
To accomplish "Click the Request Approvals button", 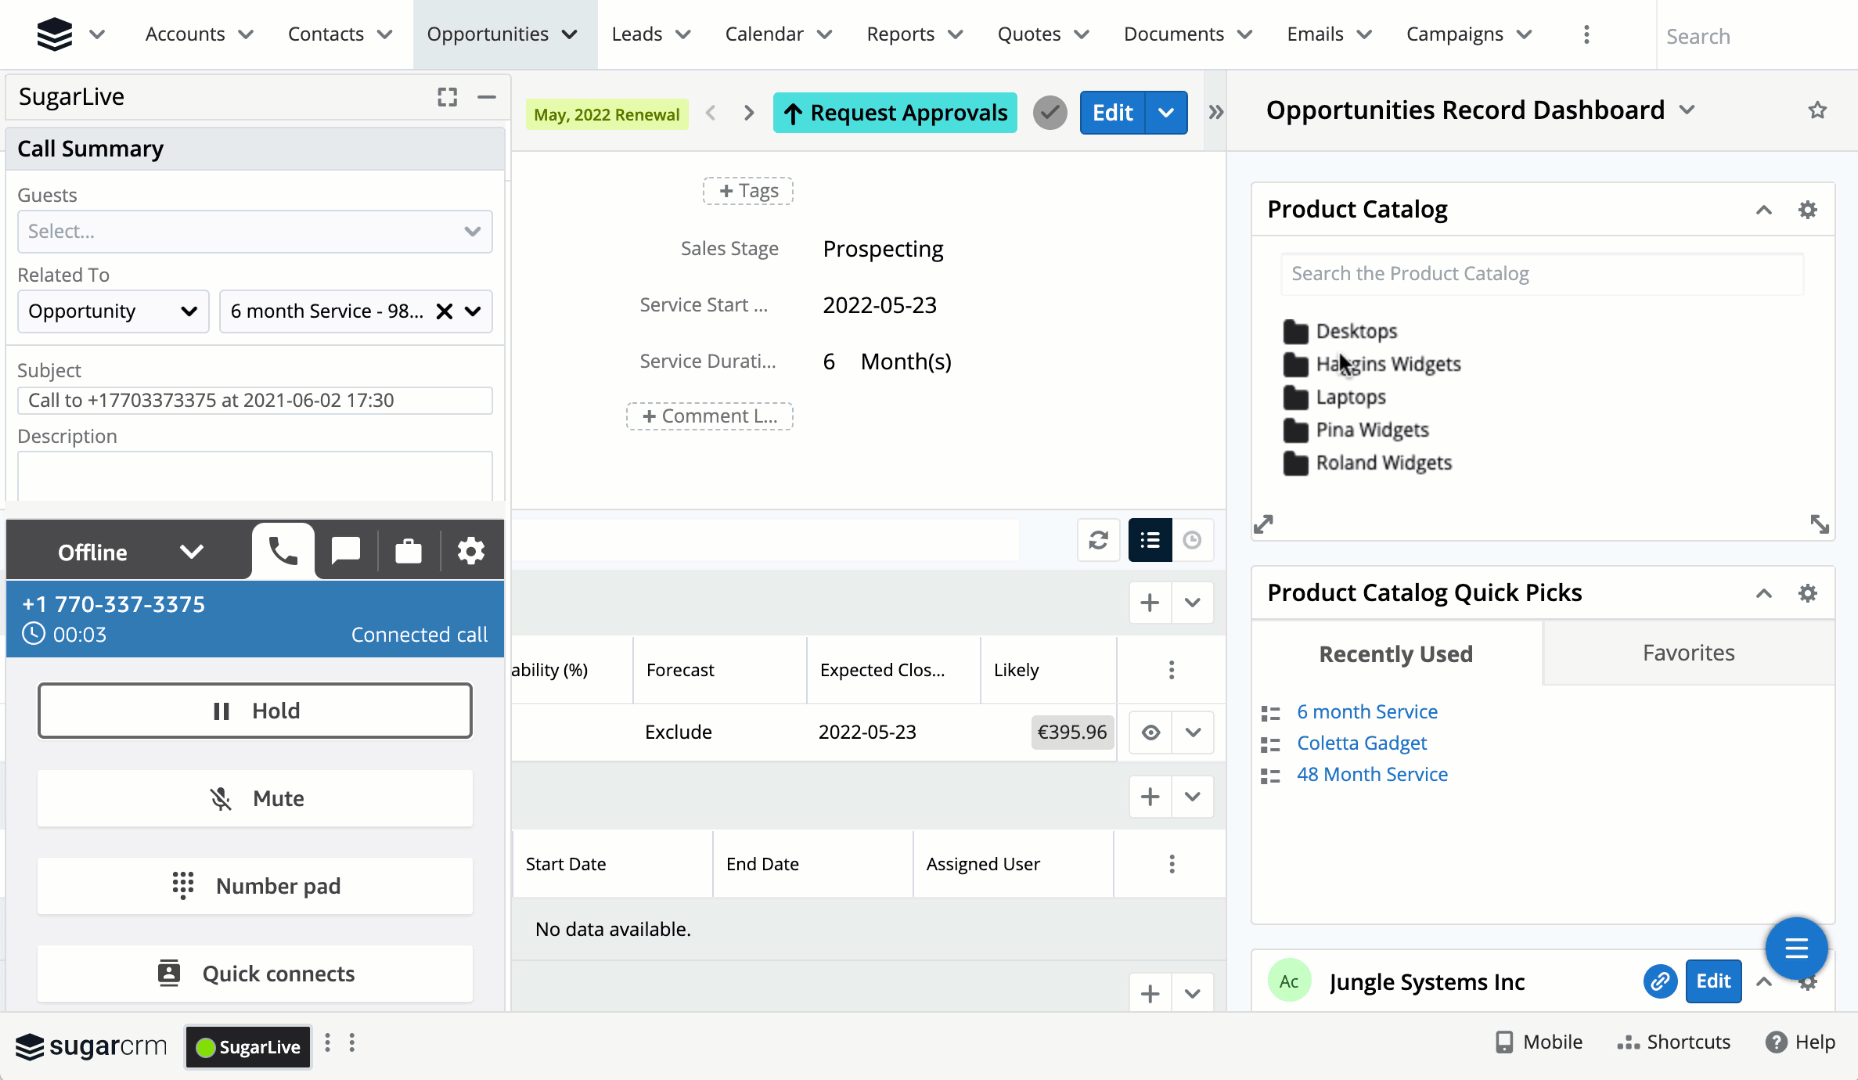I will [895, 113].
